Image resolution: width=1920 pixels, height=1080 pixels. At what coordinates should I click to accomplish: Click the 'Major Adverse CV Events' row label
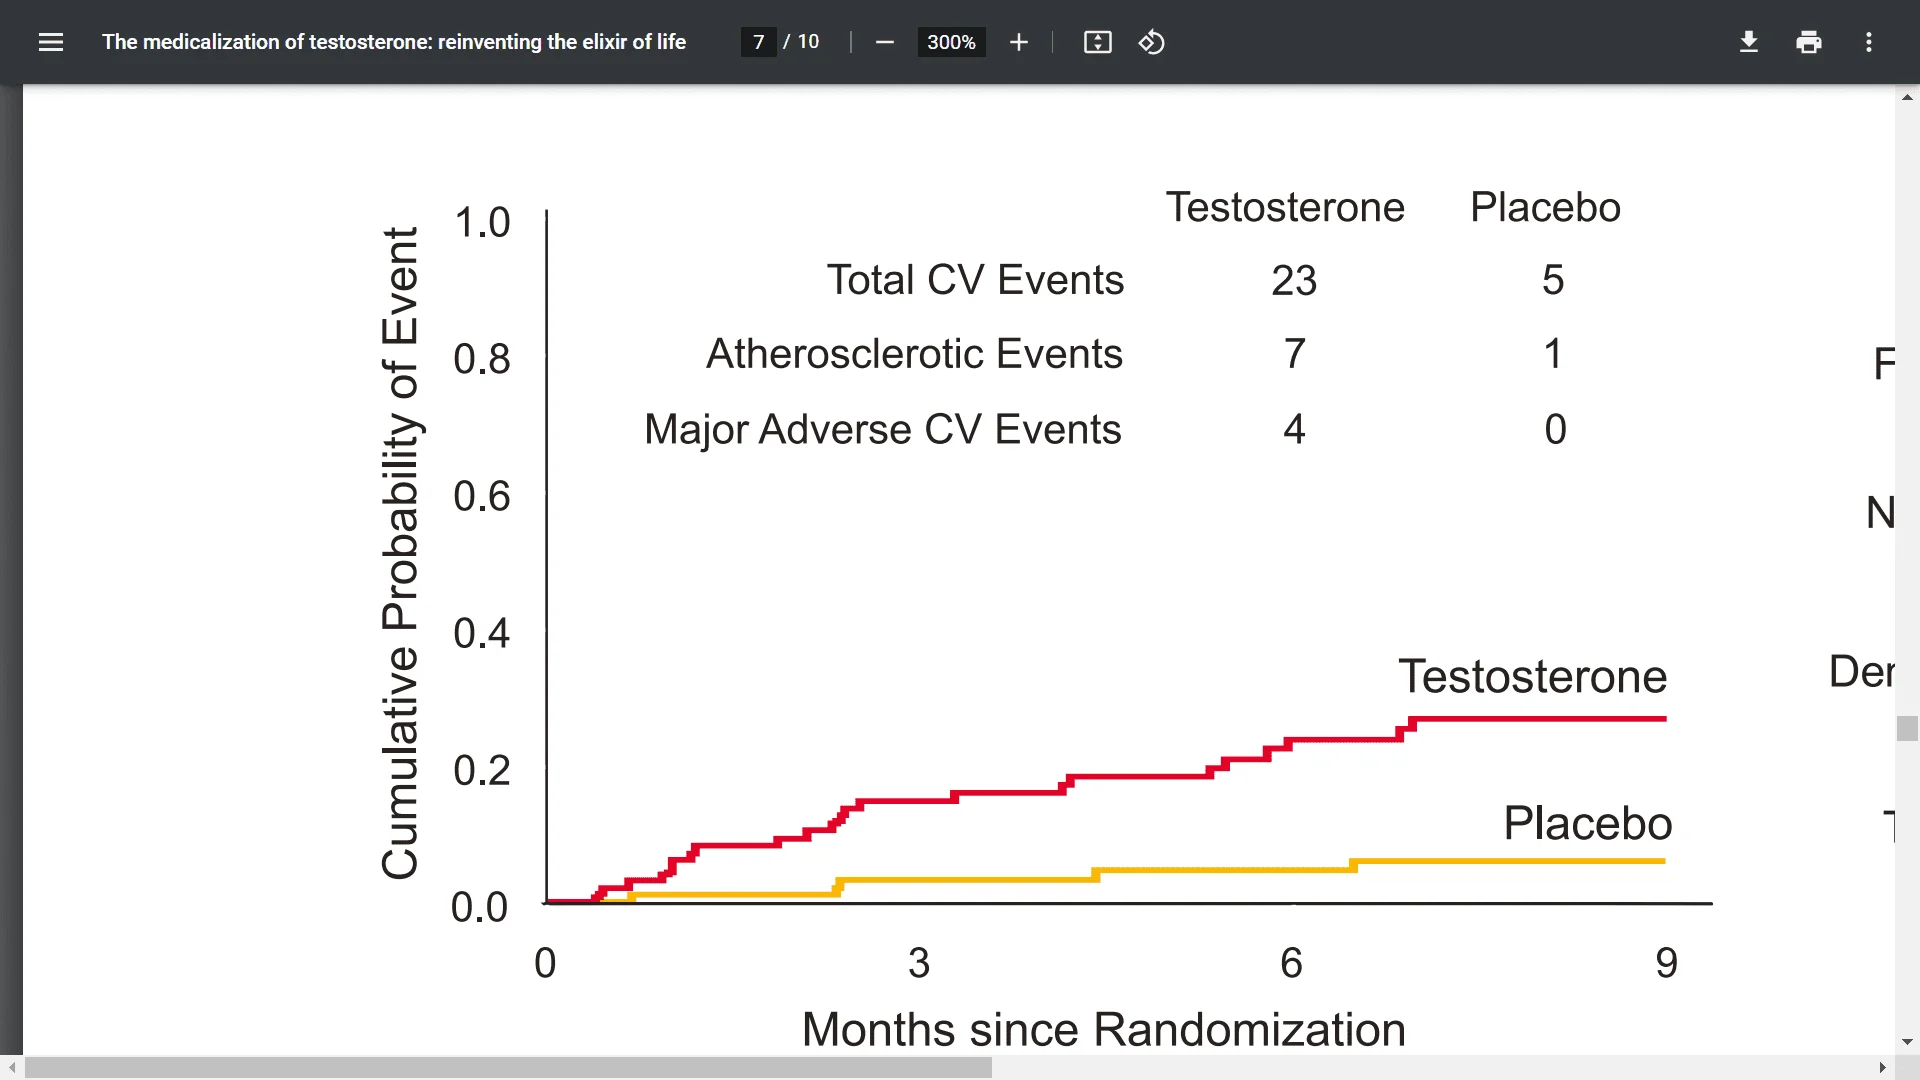coord(883,429)
